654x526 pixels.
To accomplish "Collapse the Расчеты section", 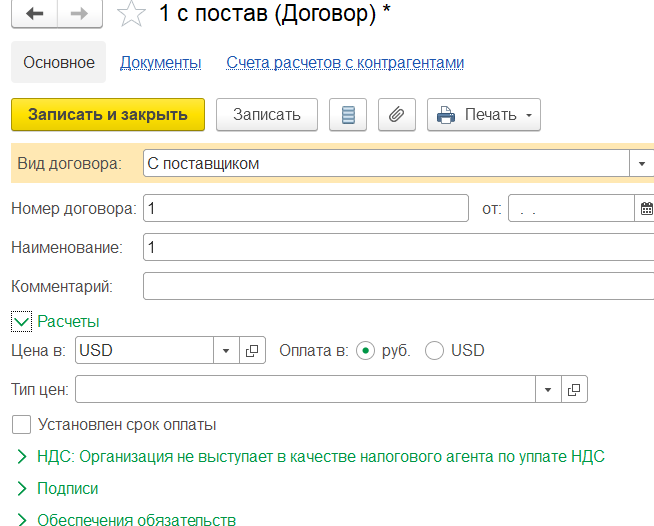I will tap(21, 322).
